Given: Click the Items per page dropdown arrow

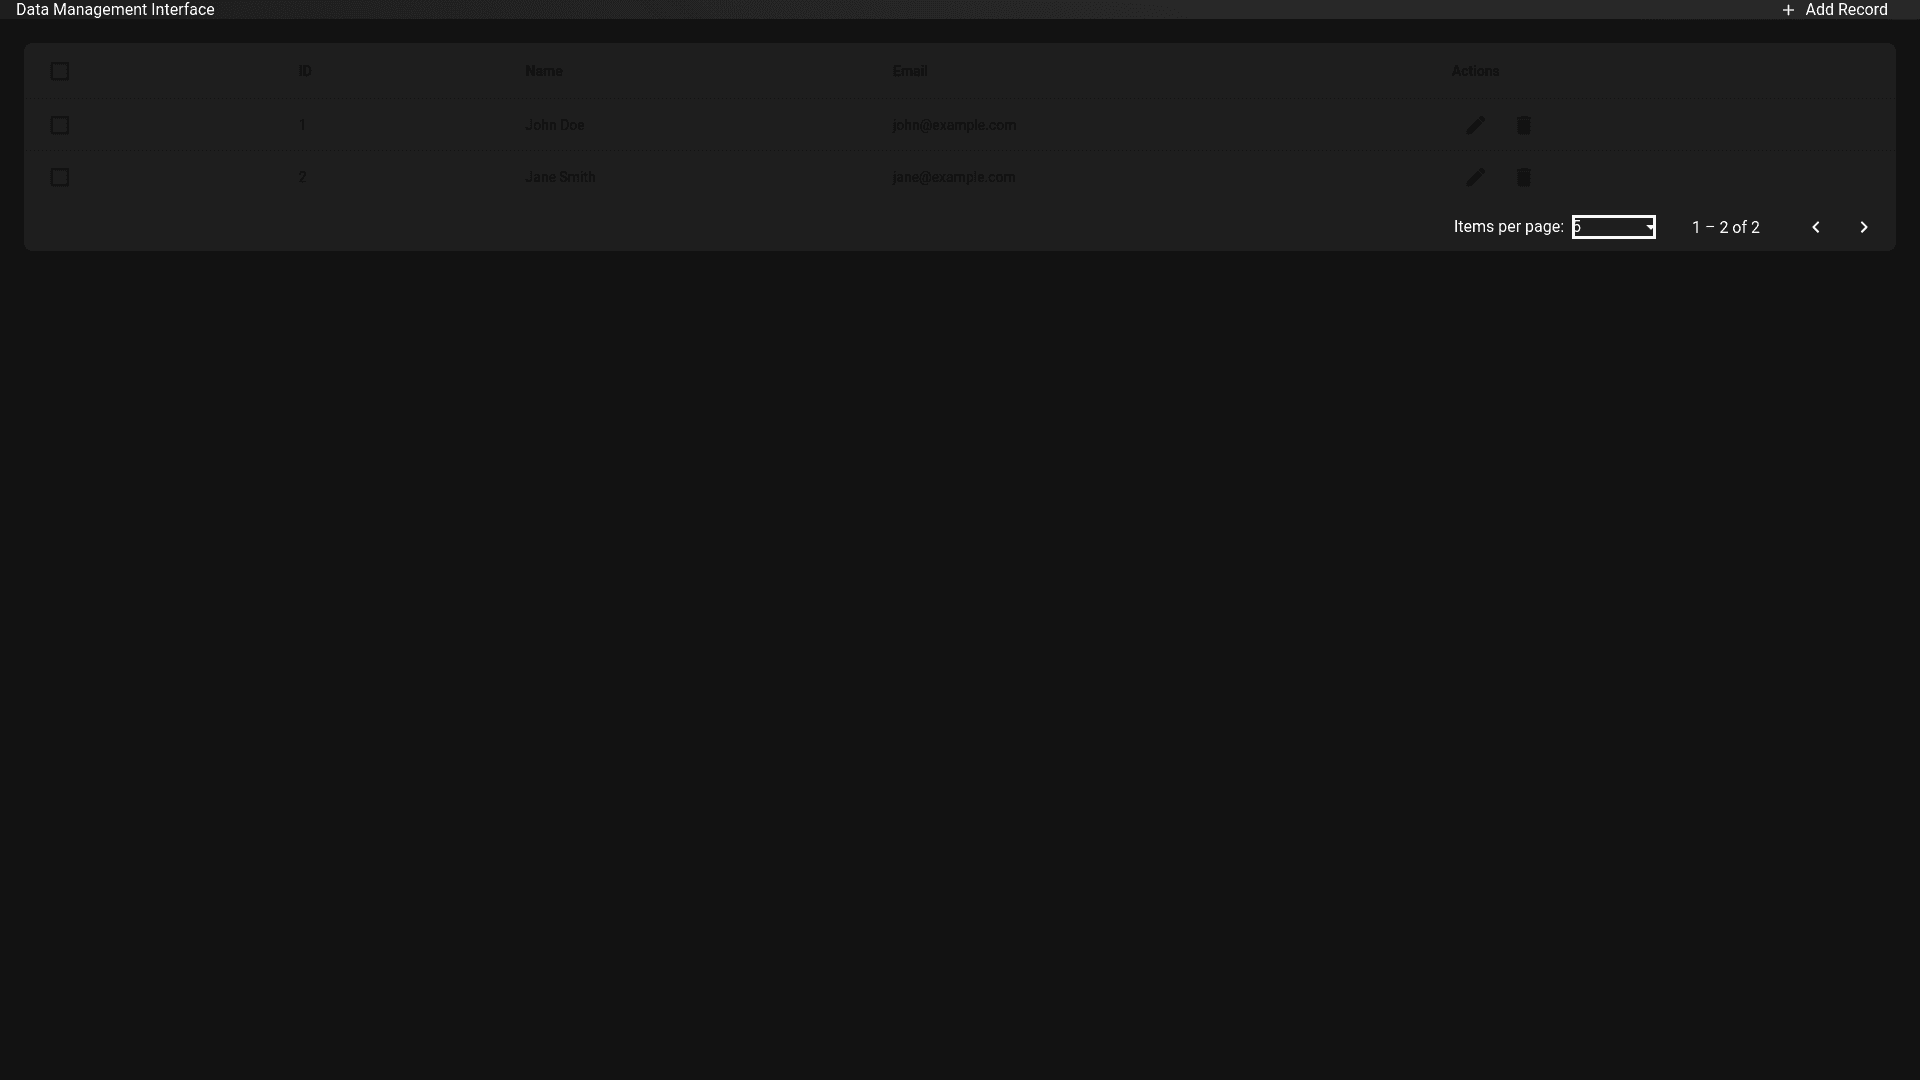Looking at the screenshot, I should pyautogui.click(x=1648, y=227).
